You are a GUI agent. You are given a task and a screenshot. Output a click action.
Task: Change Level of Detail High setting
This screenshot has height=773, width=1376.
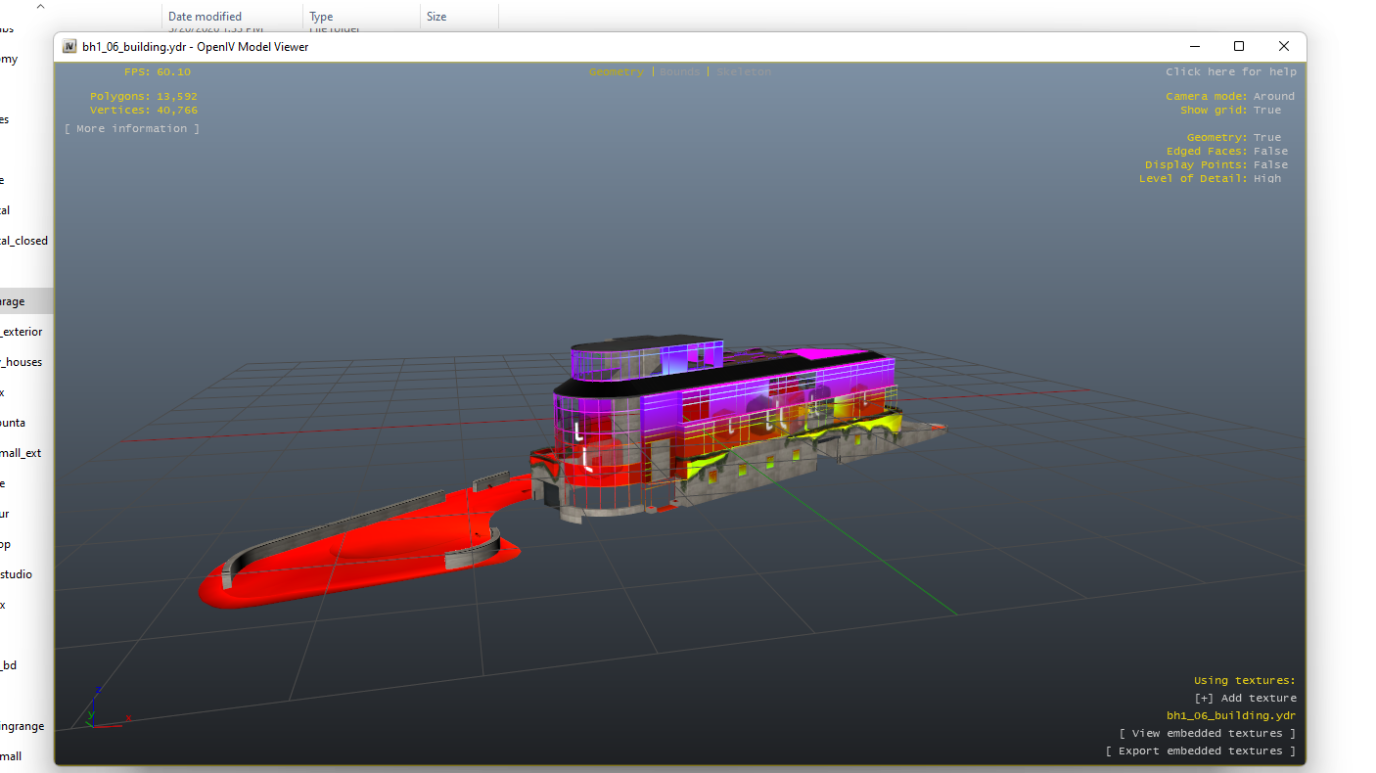1210,179
